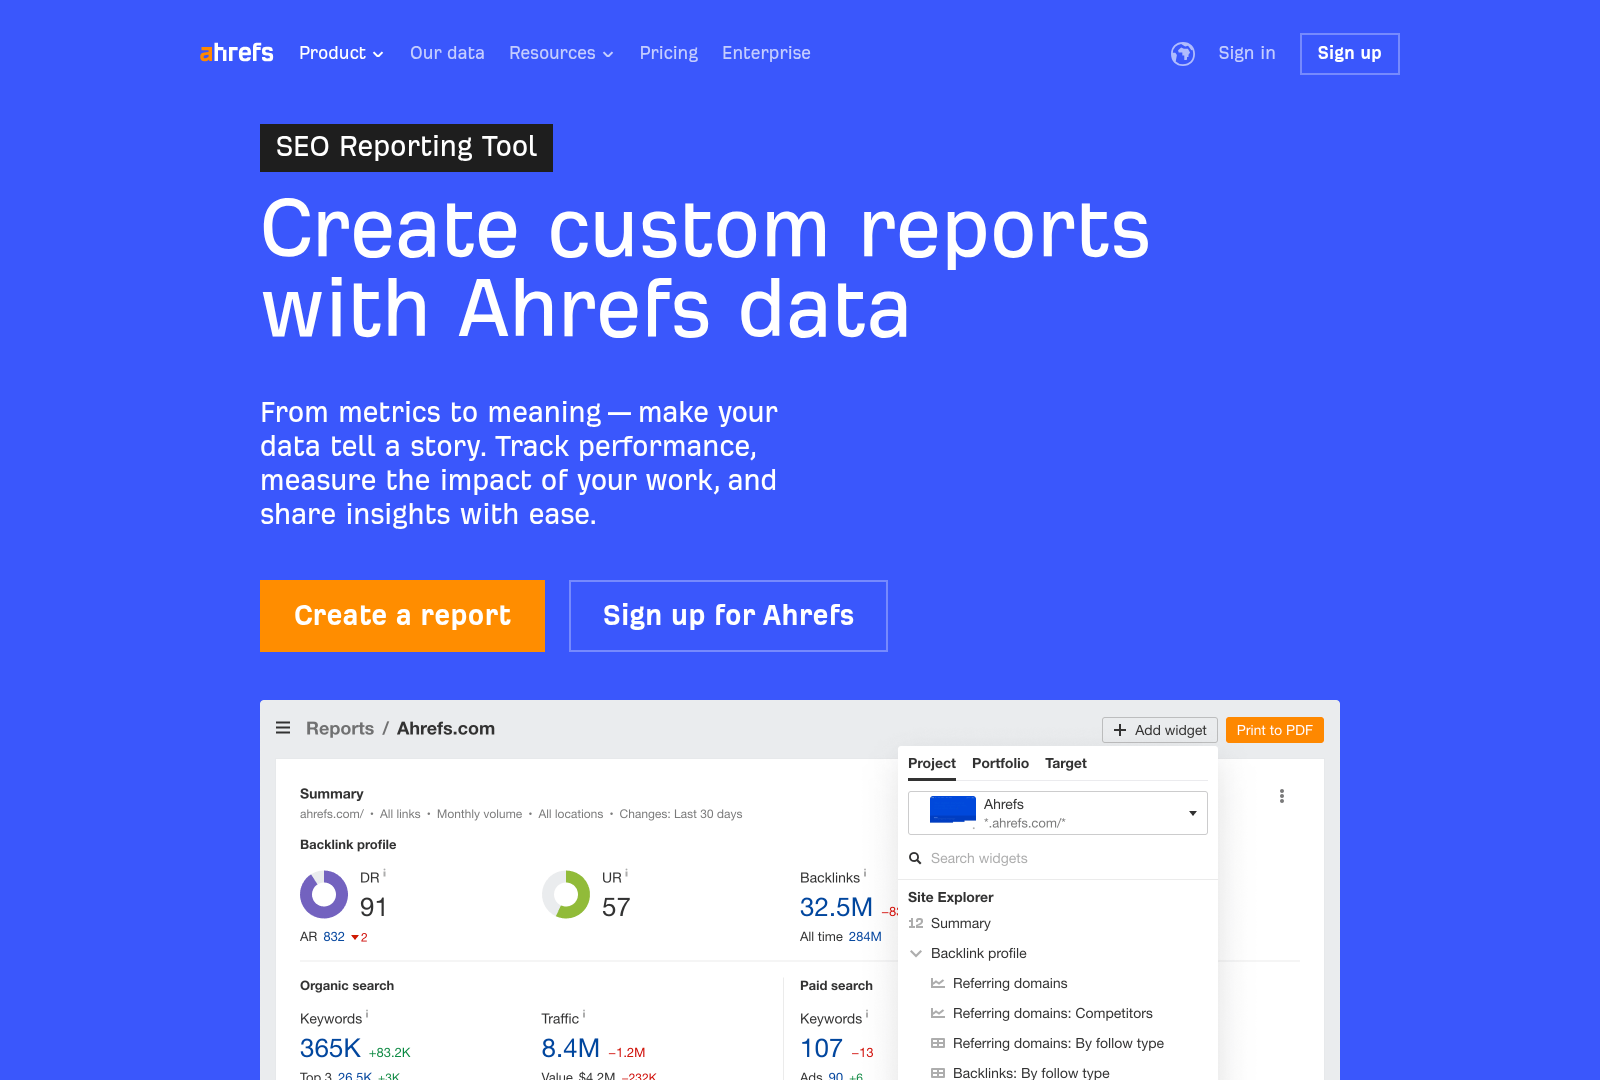Image resolution: width=1600 pixels, height=1080 pixels.
Task: Click the AR 832 value
Action: [x=333, y=937]
